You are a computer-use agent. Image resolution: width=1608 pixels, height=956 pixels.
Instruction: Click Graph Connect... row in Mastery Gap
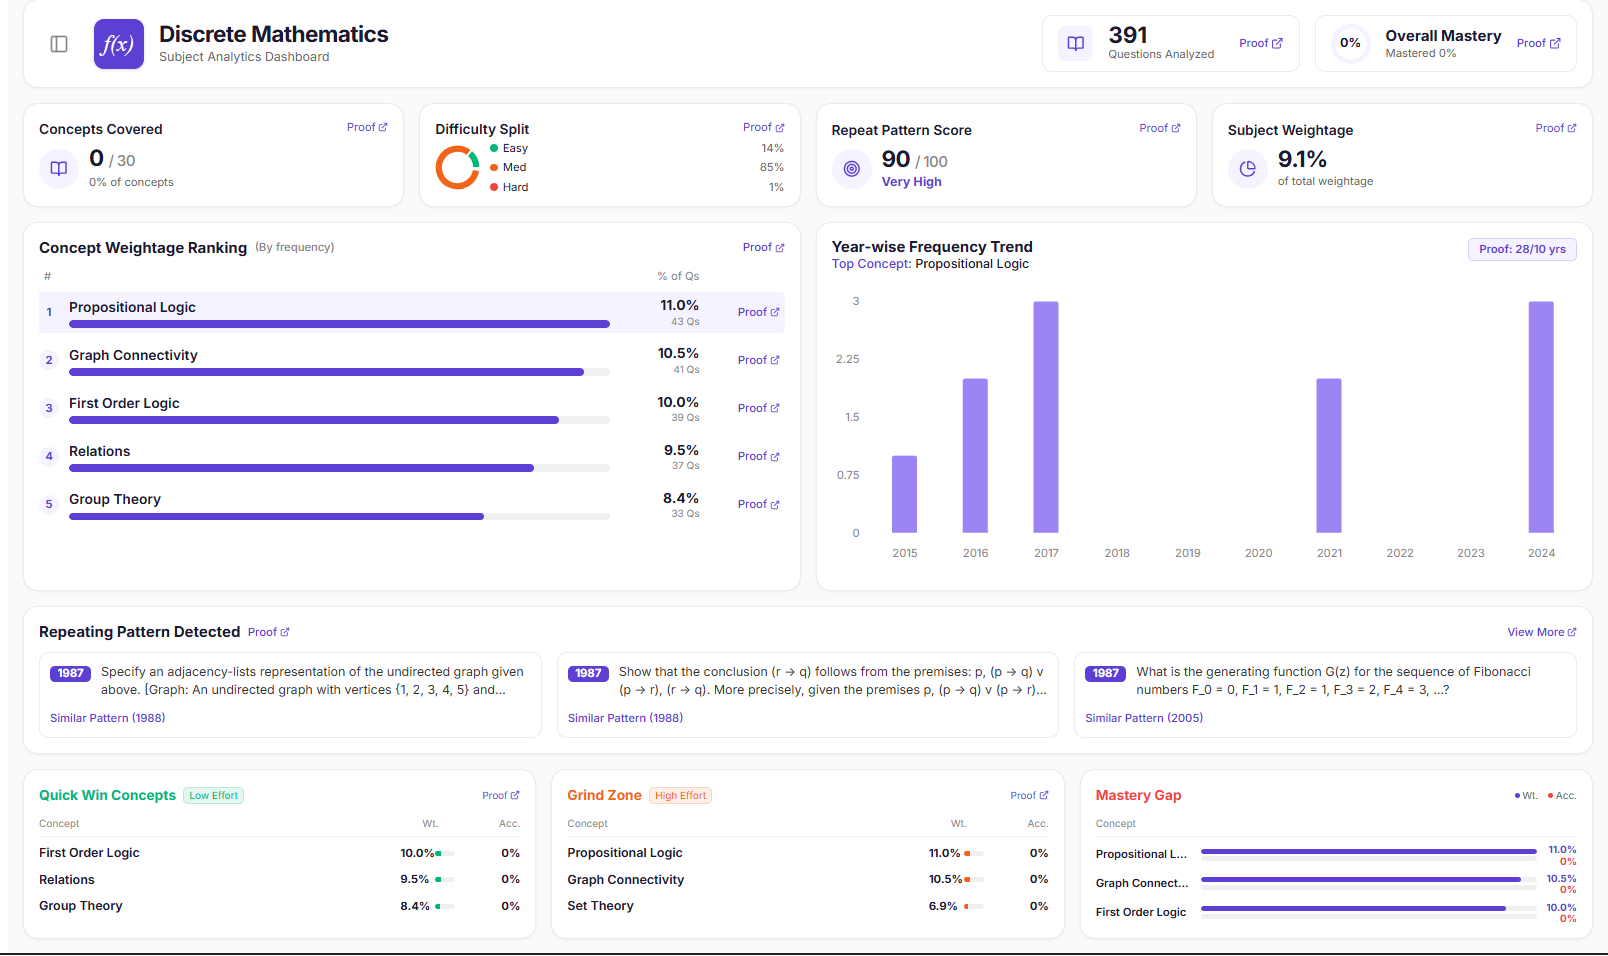1336,883
